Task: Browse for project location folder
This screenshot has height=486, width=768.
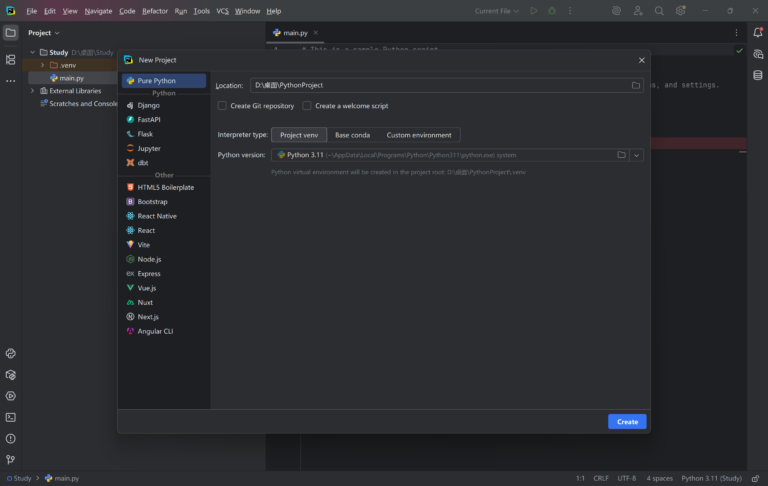Action: 635,85
